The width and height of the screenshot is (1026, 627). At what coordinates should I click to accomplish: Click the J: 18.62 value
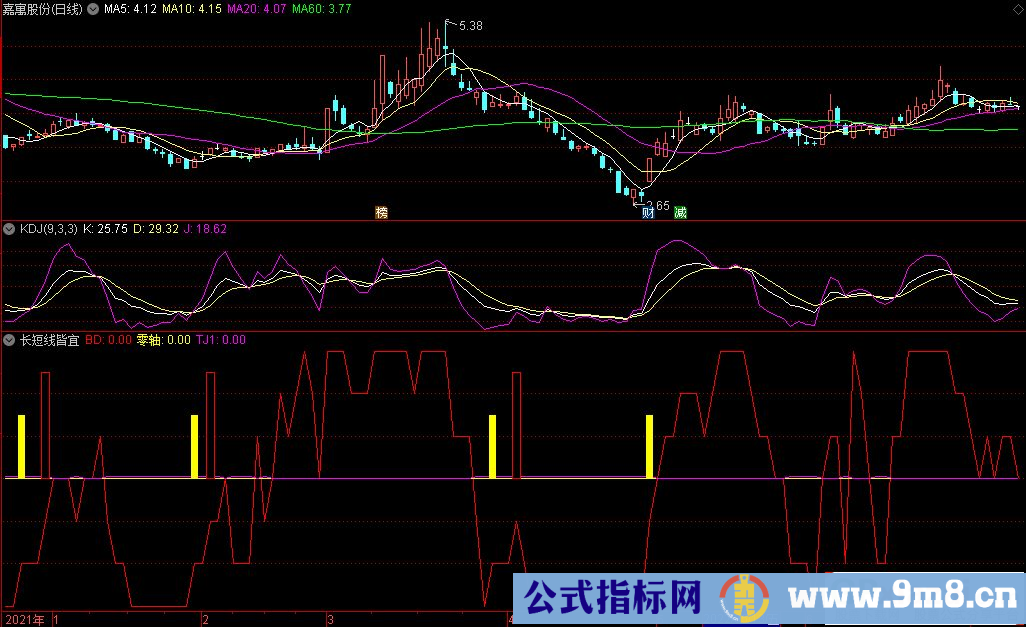205,229
